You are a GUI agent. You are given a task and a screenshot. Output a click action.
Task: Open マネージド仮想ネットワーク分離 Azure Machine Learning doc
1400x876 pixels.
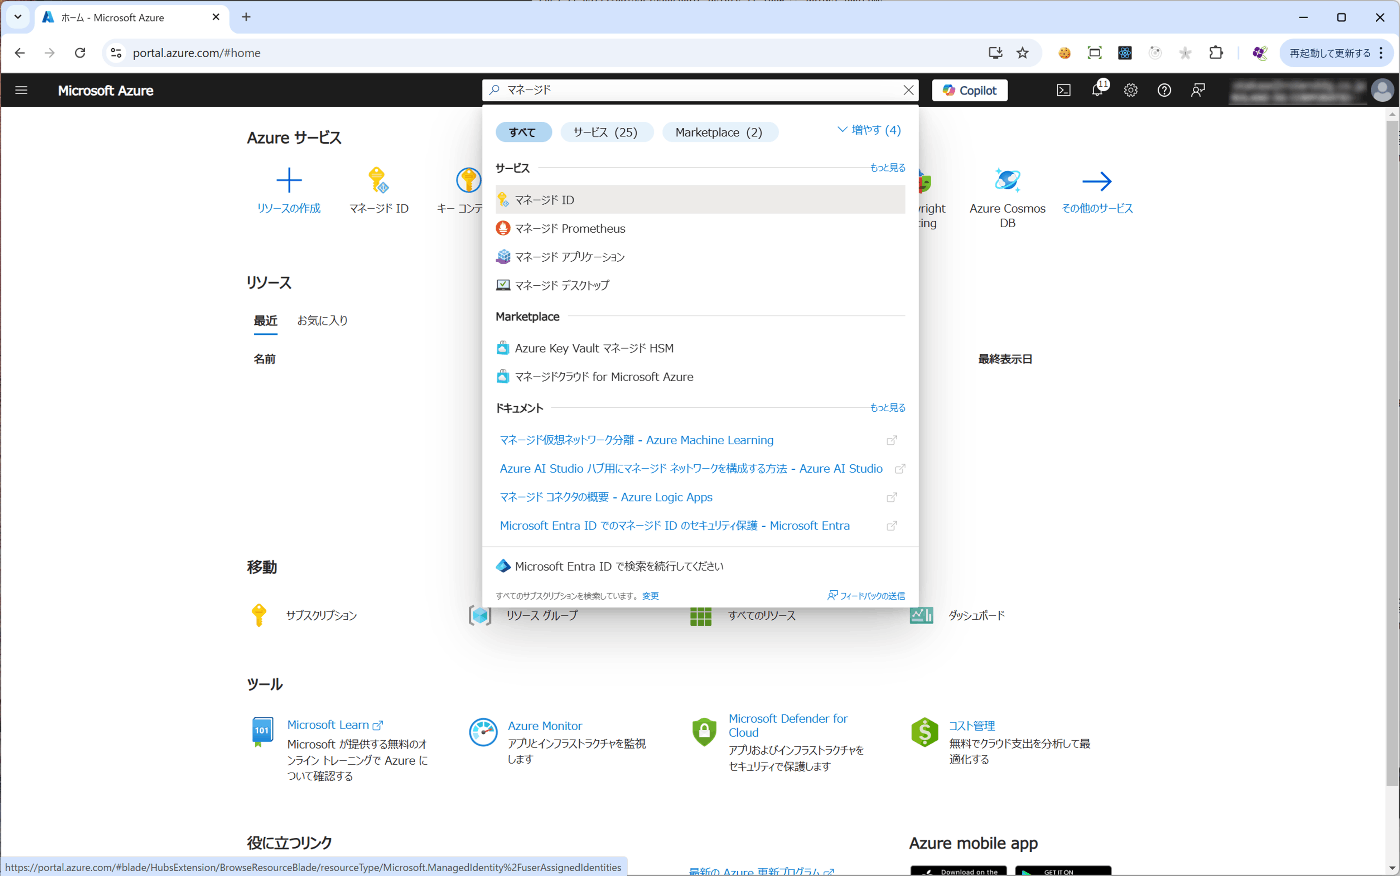pos(636,440)
